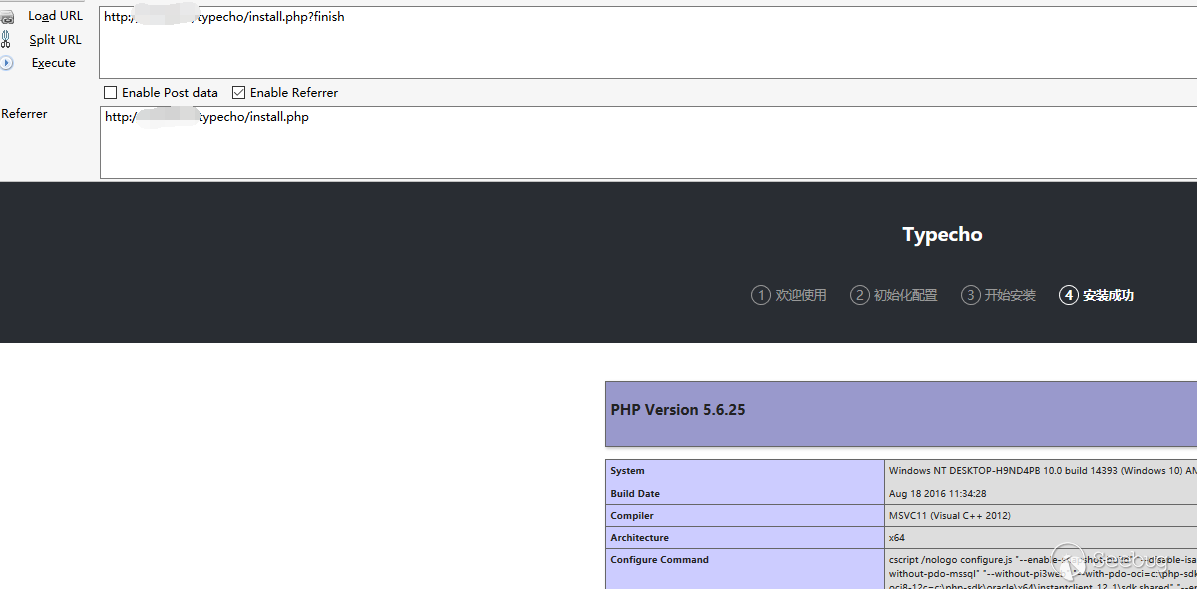Click the Architecture row label

(x=640, y=538)
